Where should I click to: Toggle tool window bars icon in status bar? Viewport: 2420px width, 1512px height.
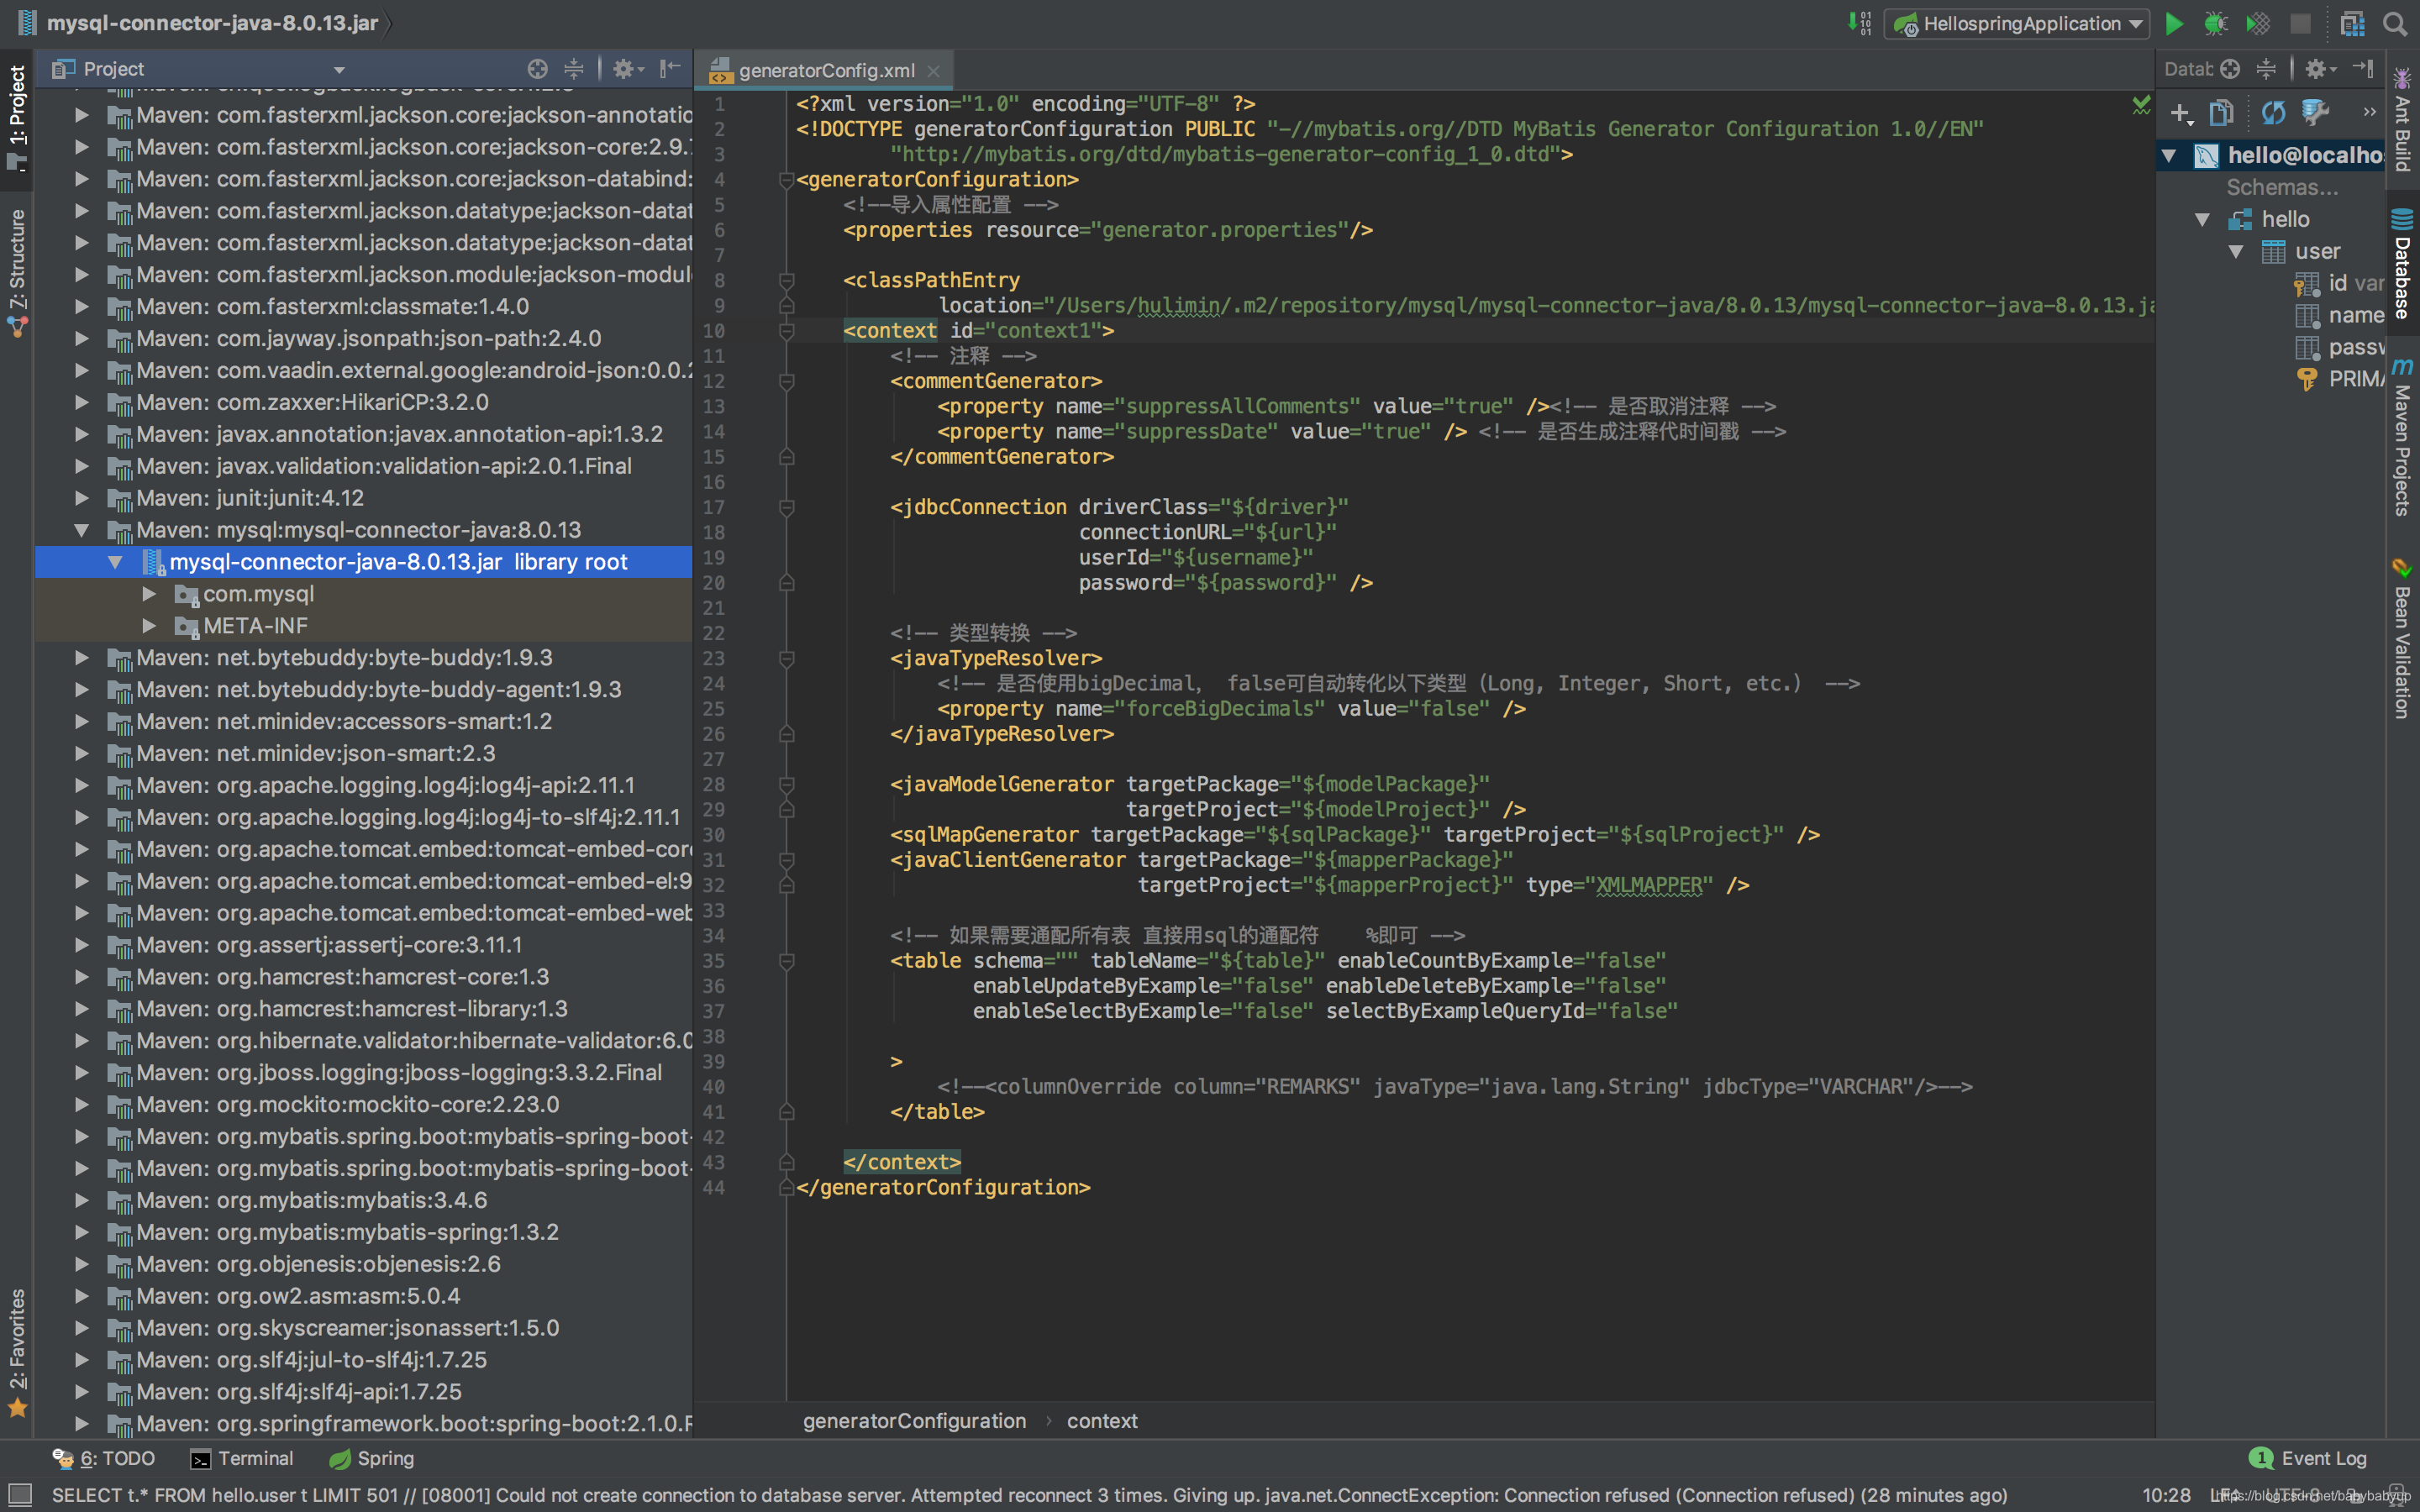click(x=19, y=1494)
